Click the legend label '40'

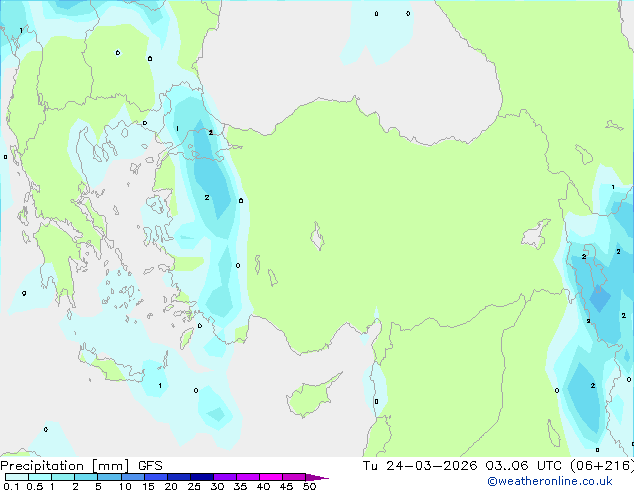pos(263,486)
